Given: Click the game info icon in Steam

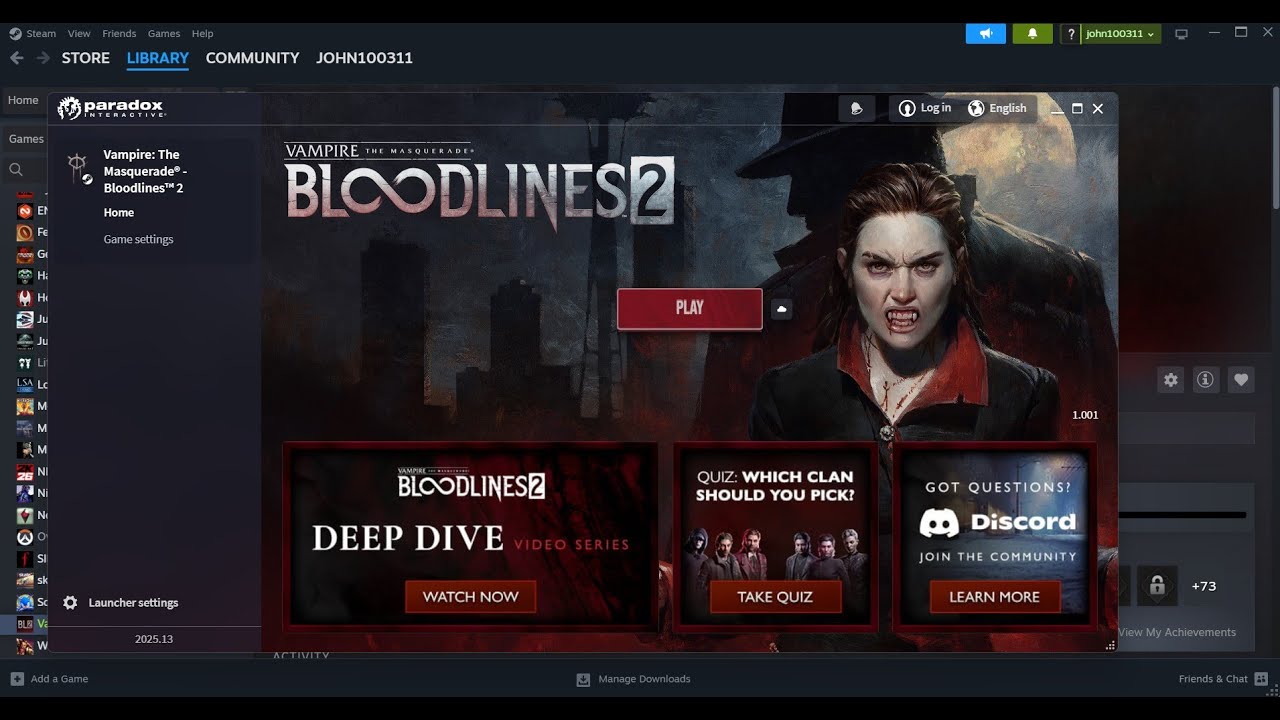Looking at the screenshot, I should [1206, 380].
